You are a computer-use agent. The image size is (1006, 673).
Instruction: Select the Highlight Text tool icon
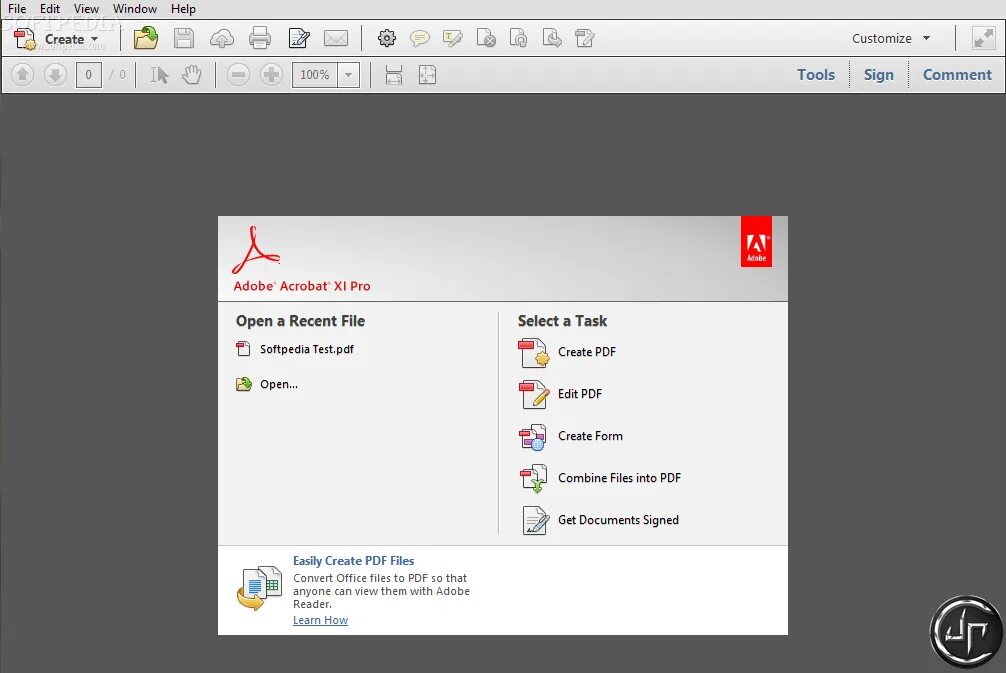(x=452, y=38)
